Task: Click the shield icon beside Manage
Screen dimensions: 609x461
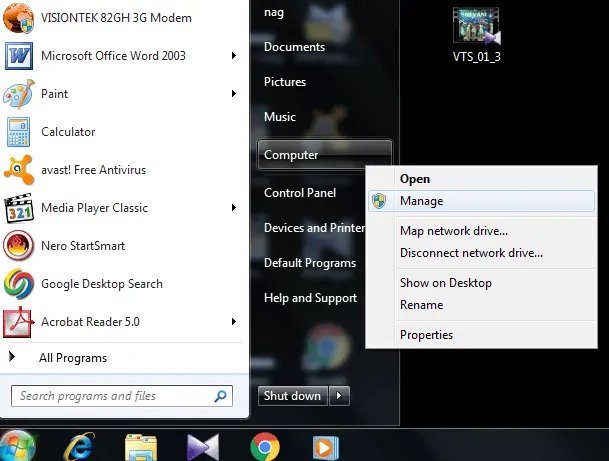Action: pyautogui.click(x=379, y=201)
